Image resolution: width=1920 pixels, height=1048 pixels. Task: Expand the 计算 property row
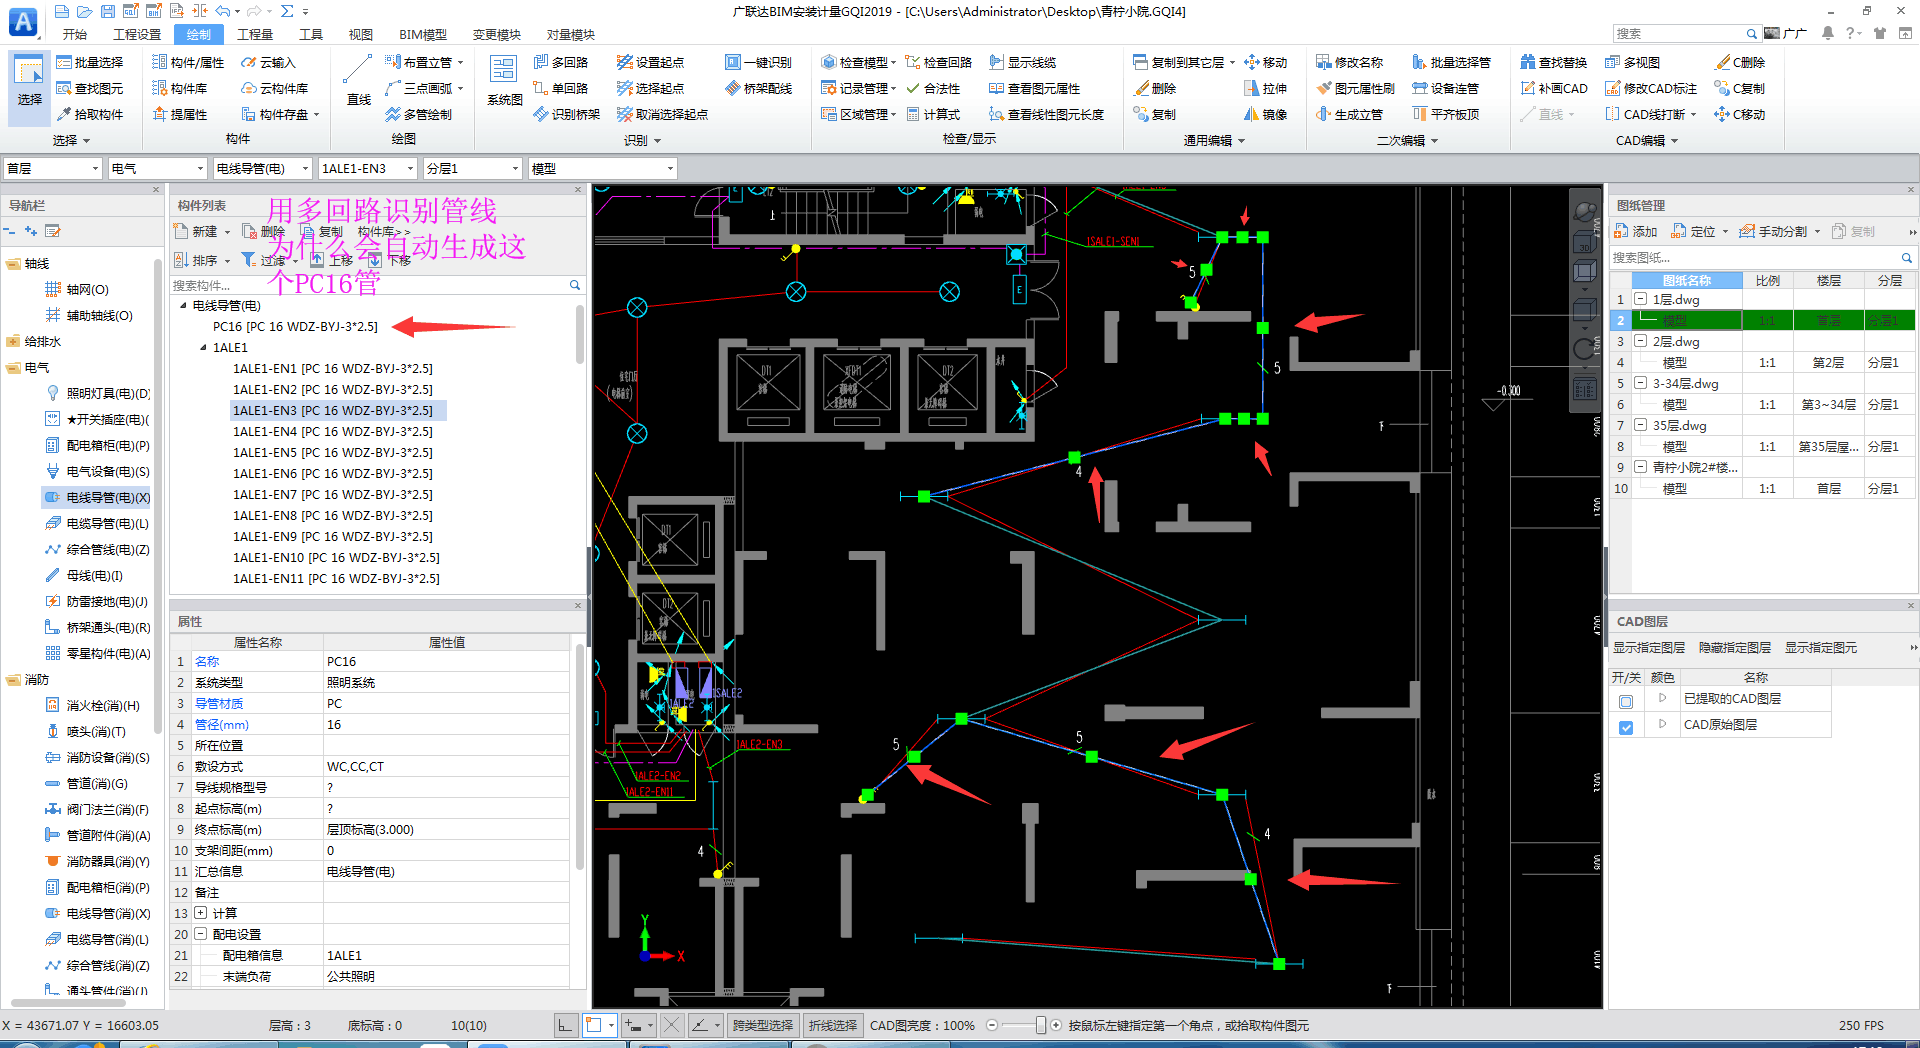(x=201, y=913)
